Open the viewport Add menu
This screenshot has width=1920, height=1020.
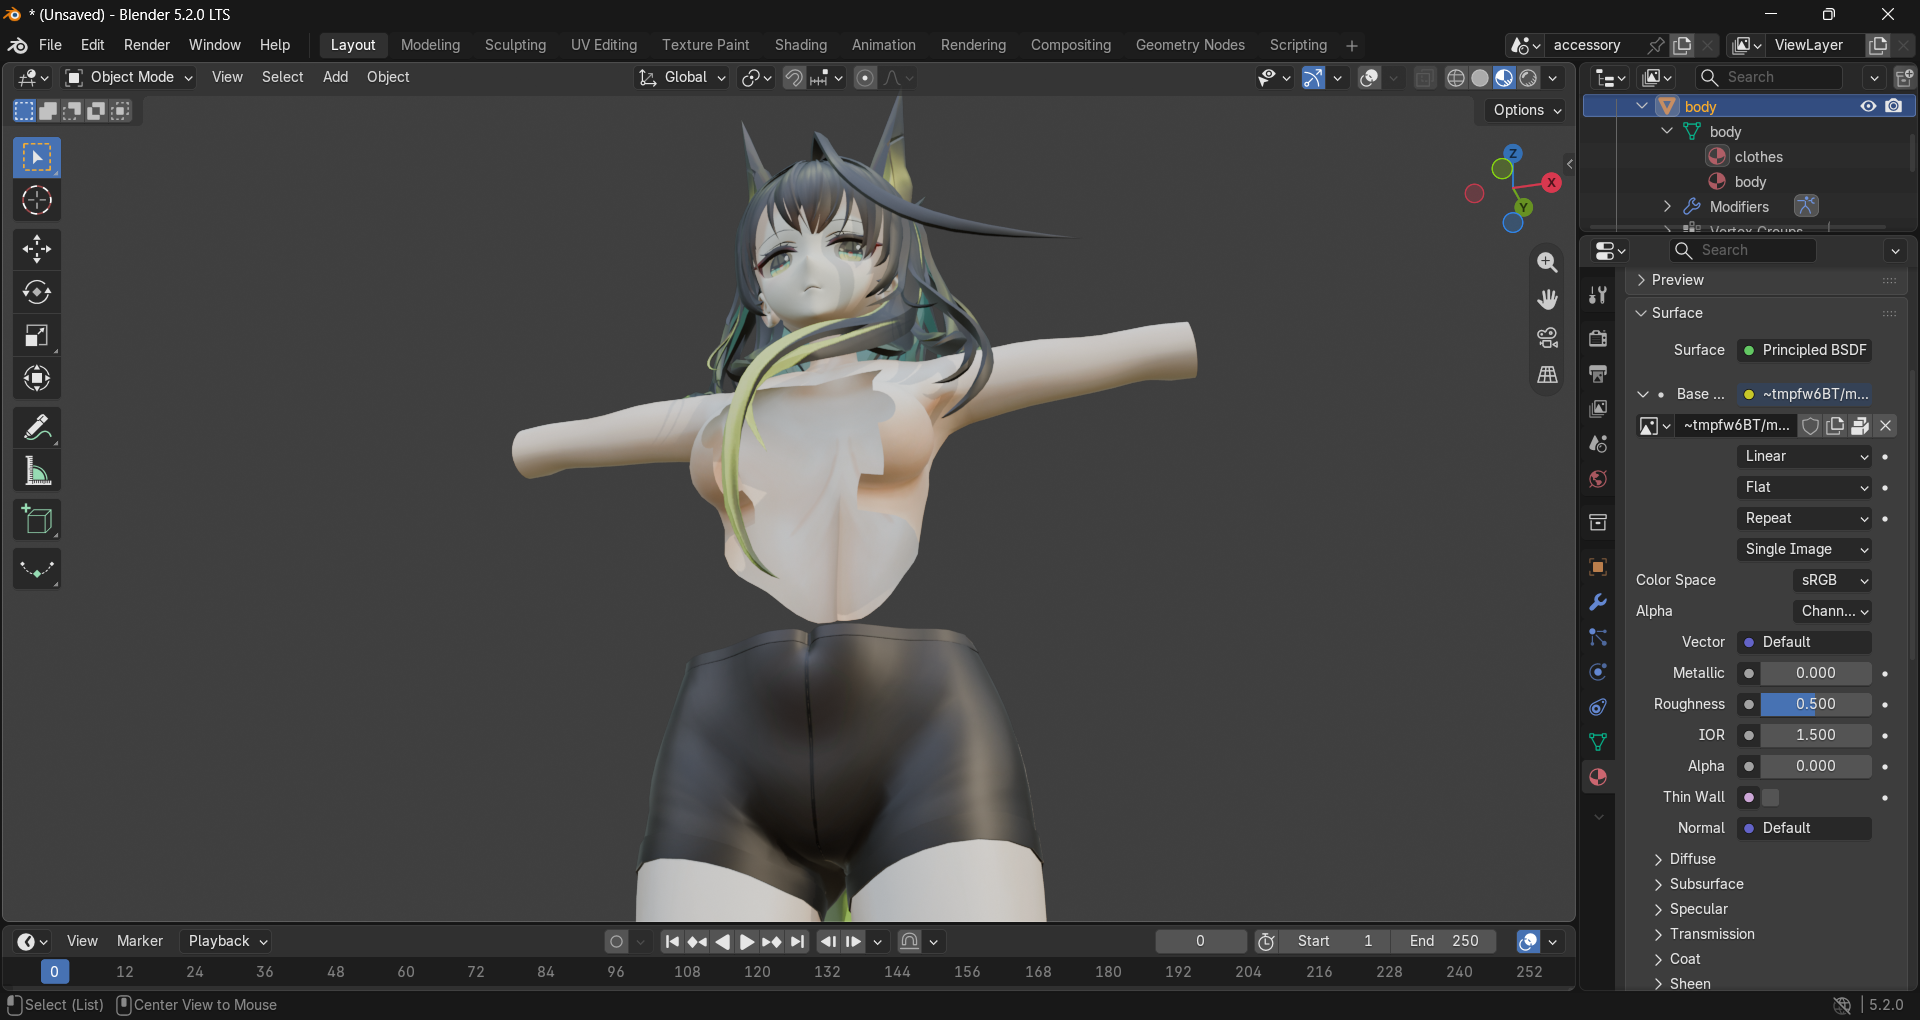336,77
